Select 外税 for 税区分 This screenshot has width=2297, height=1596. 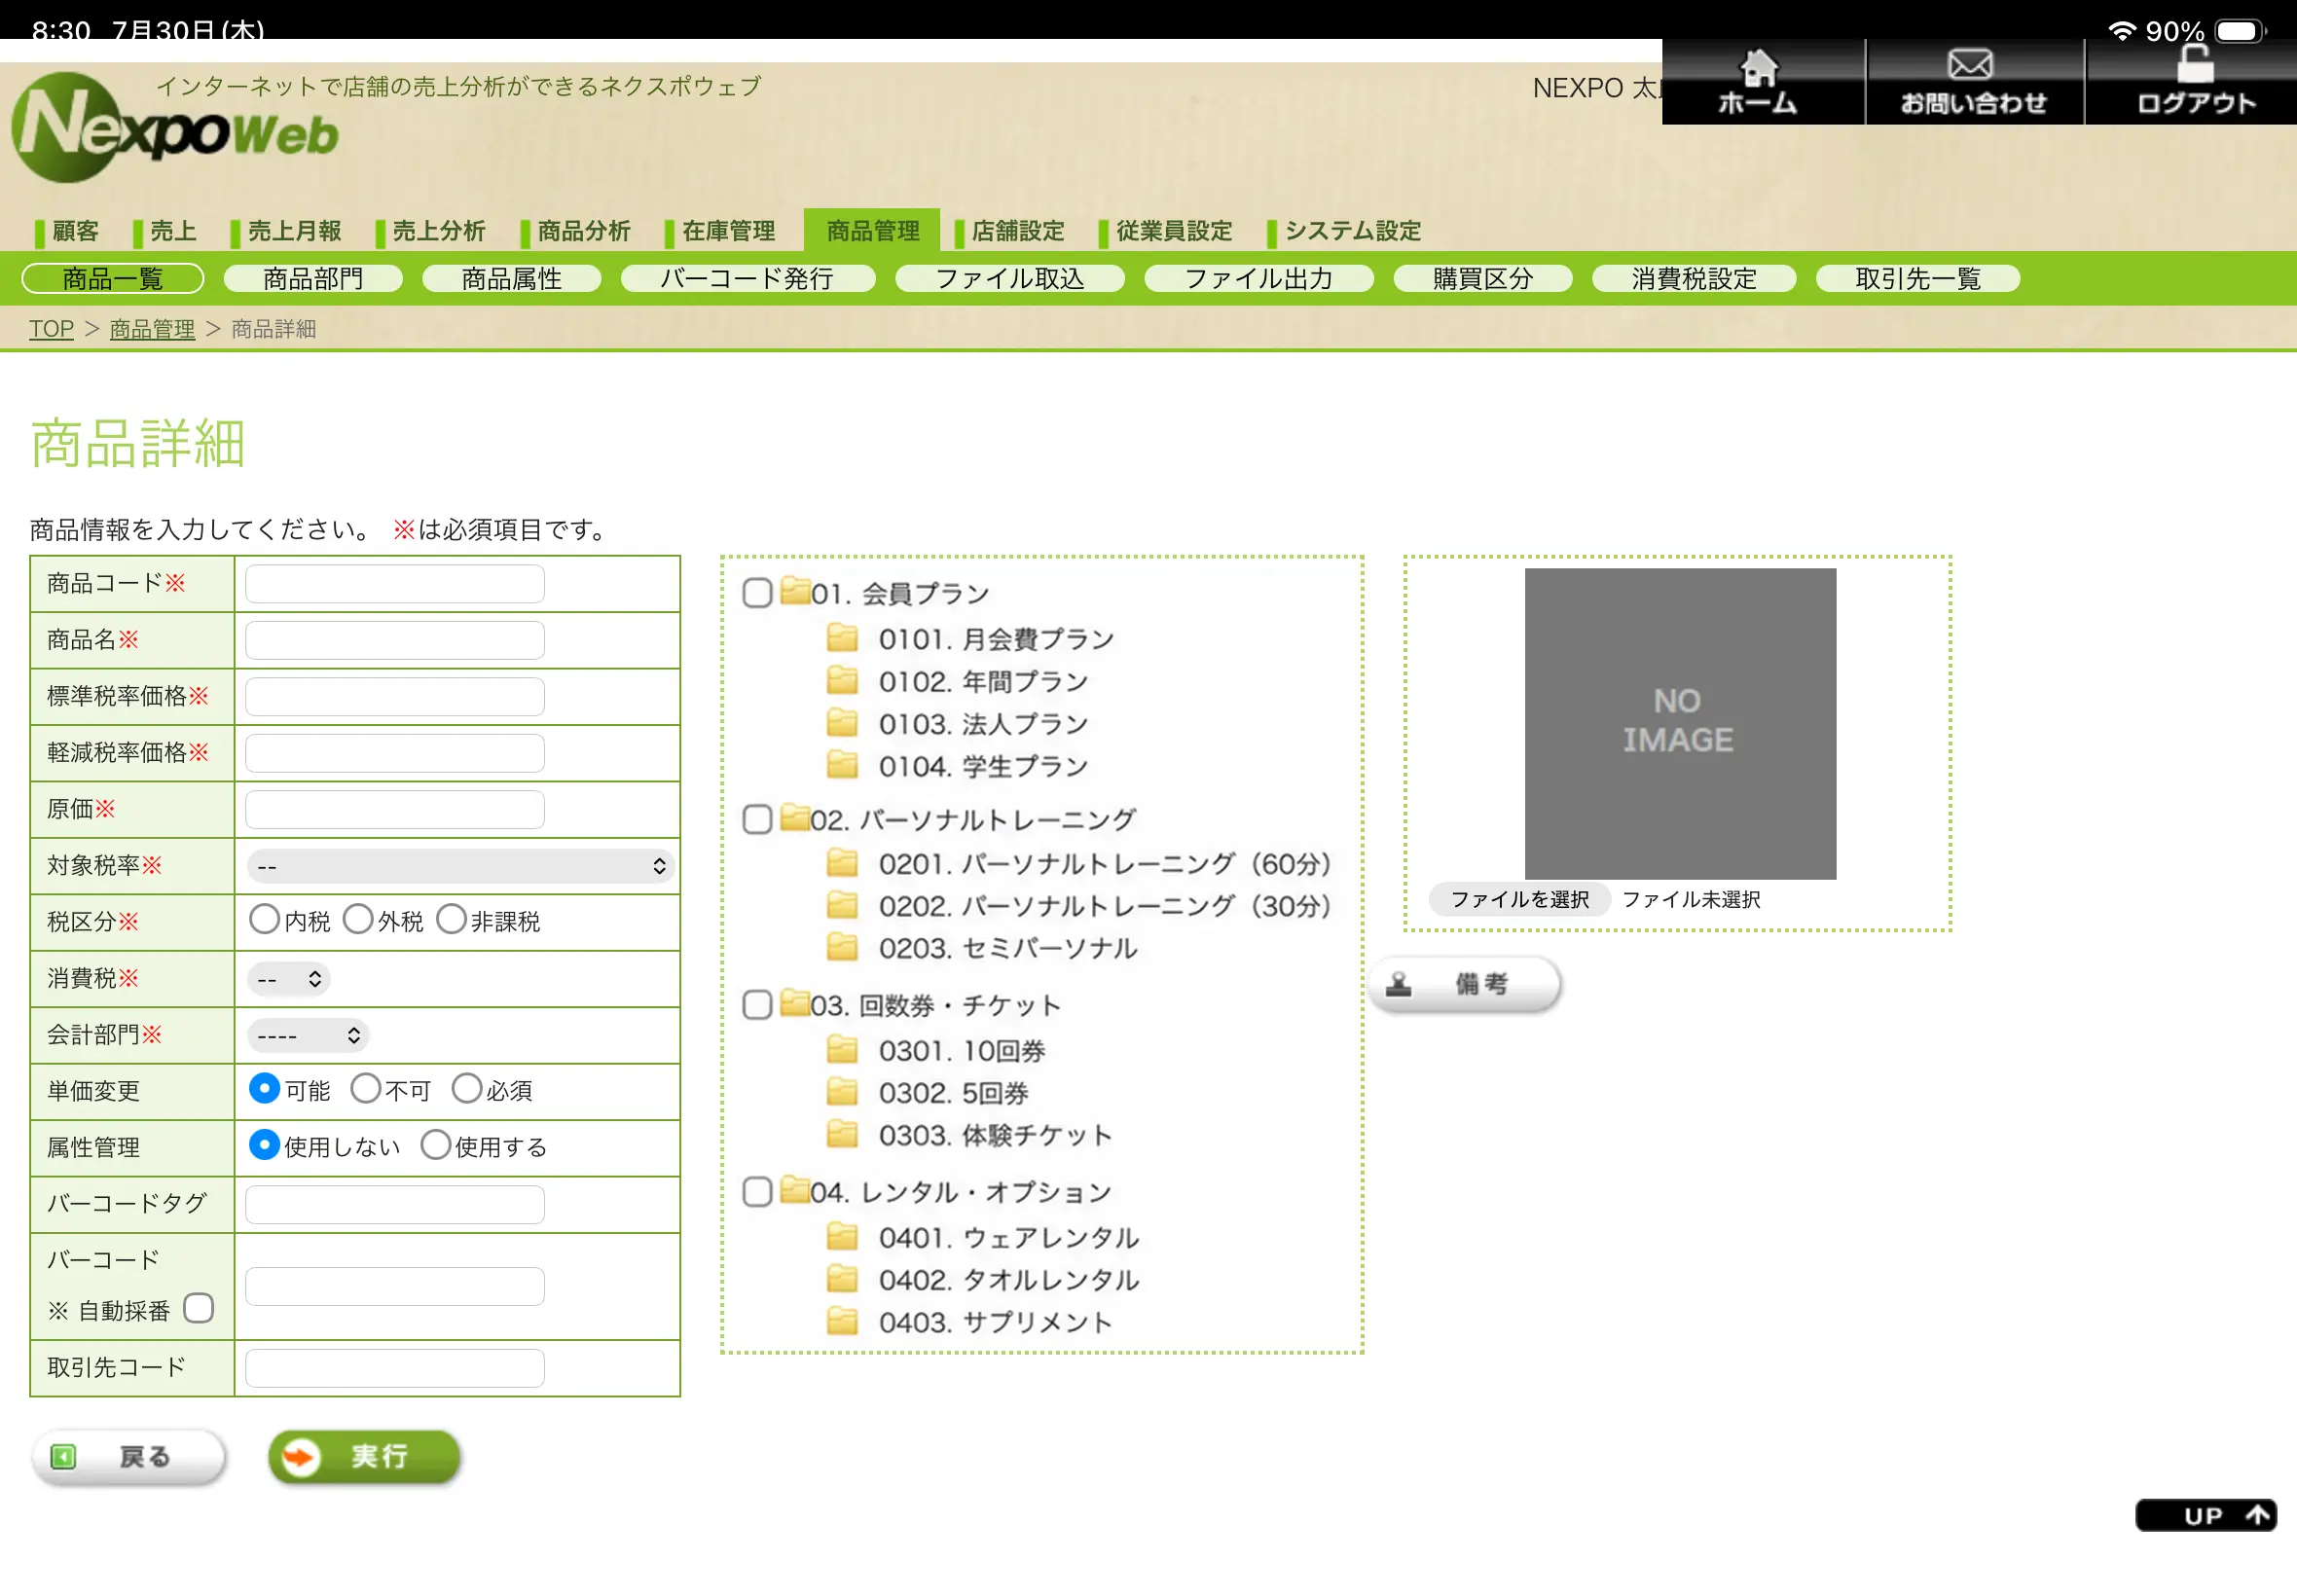tap(358, 919)
